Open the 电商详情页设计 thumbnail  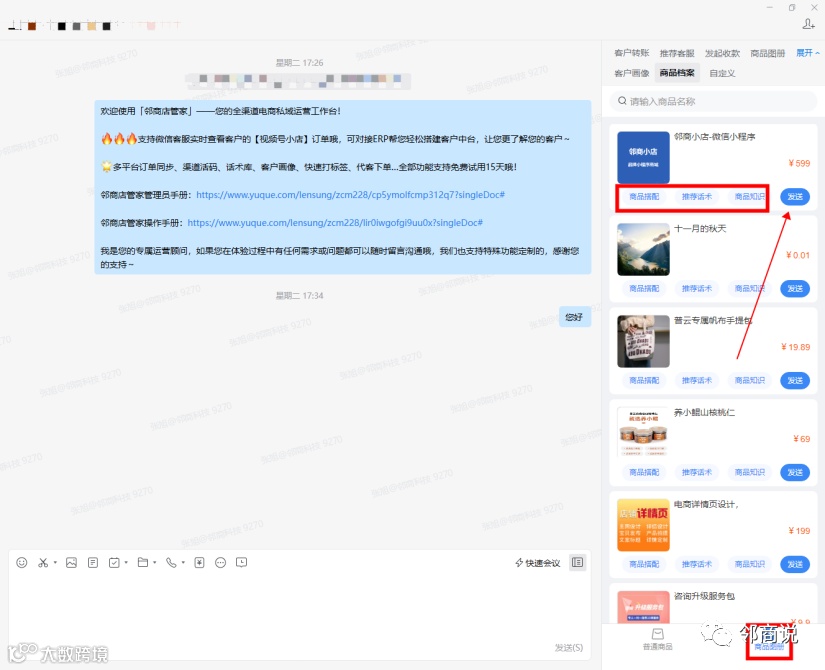(x=643, y=525)
